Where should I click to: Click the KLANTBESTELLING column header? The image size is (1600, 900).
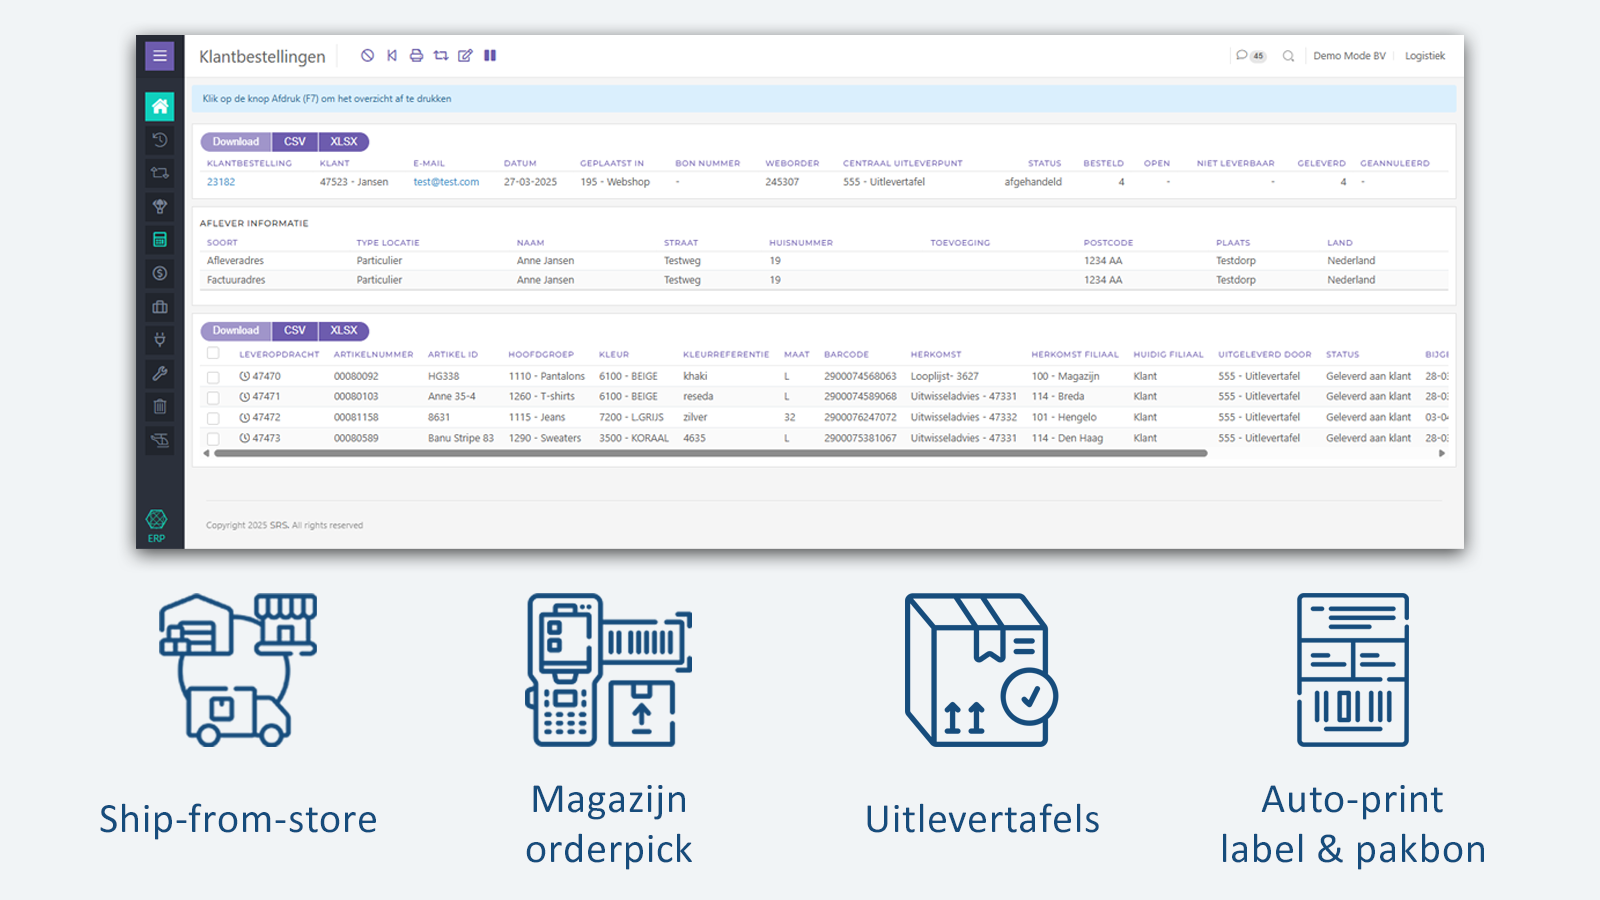(x=249, y=163)
